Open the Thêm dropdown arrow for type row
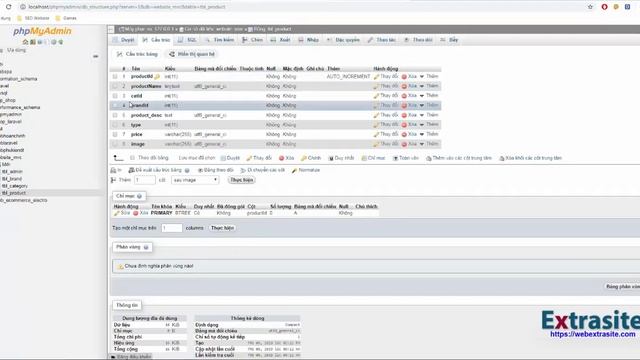The height and width of the screenshot is (360, 640). click(x=422, y=125)
